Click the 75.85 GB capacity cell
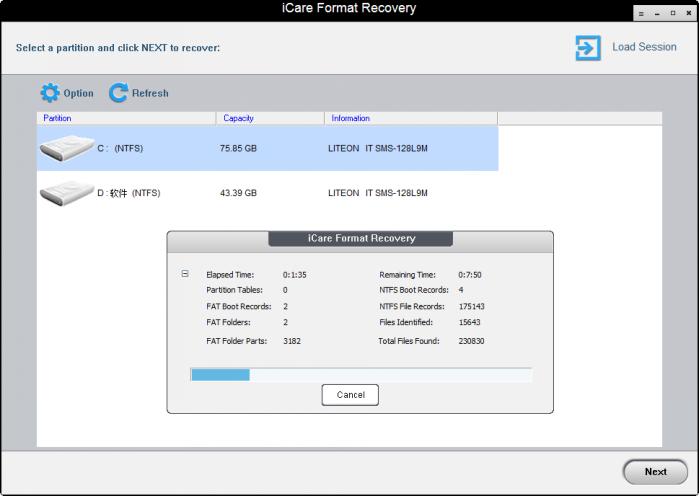Viewport: 699px width, 496px height. [238, 148]
